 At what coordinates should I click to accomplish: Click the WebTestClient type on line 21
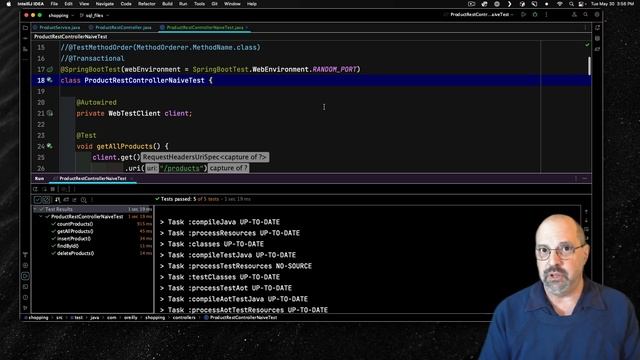pos(134,113)
